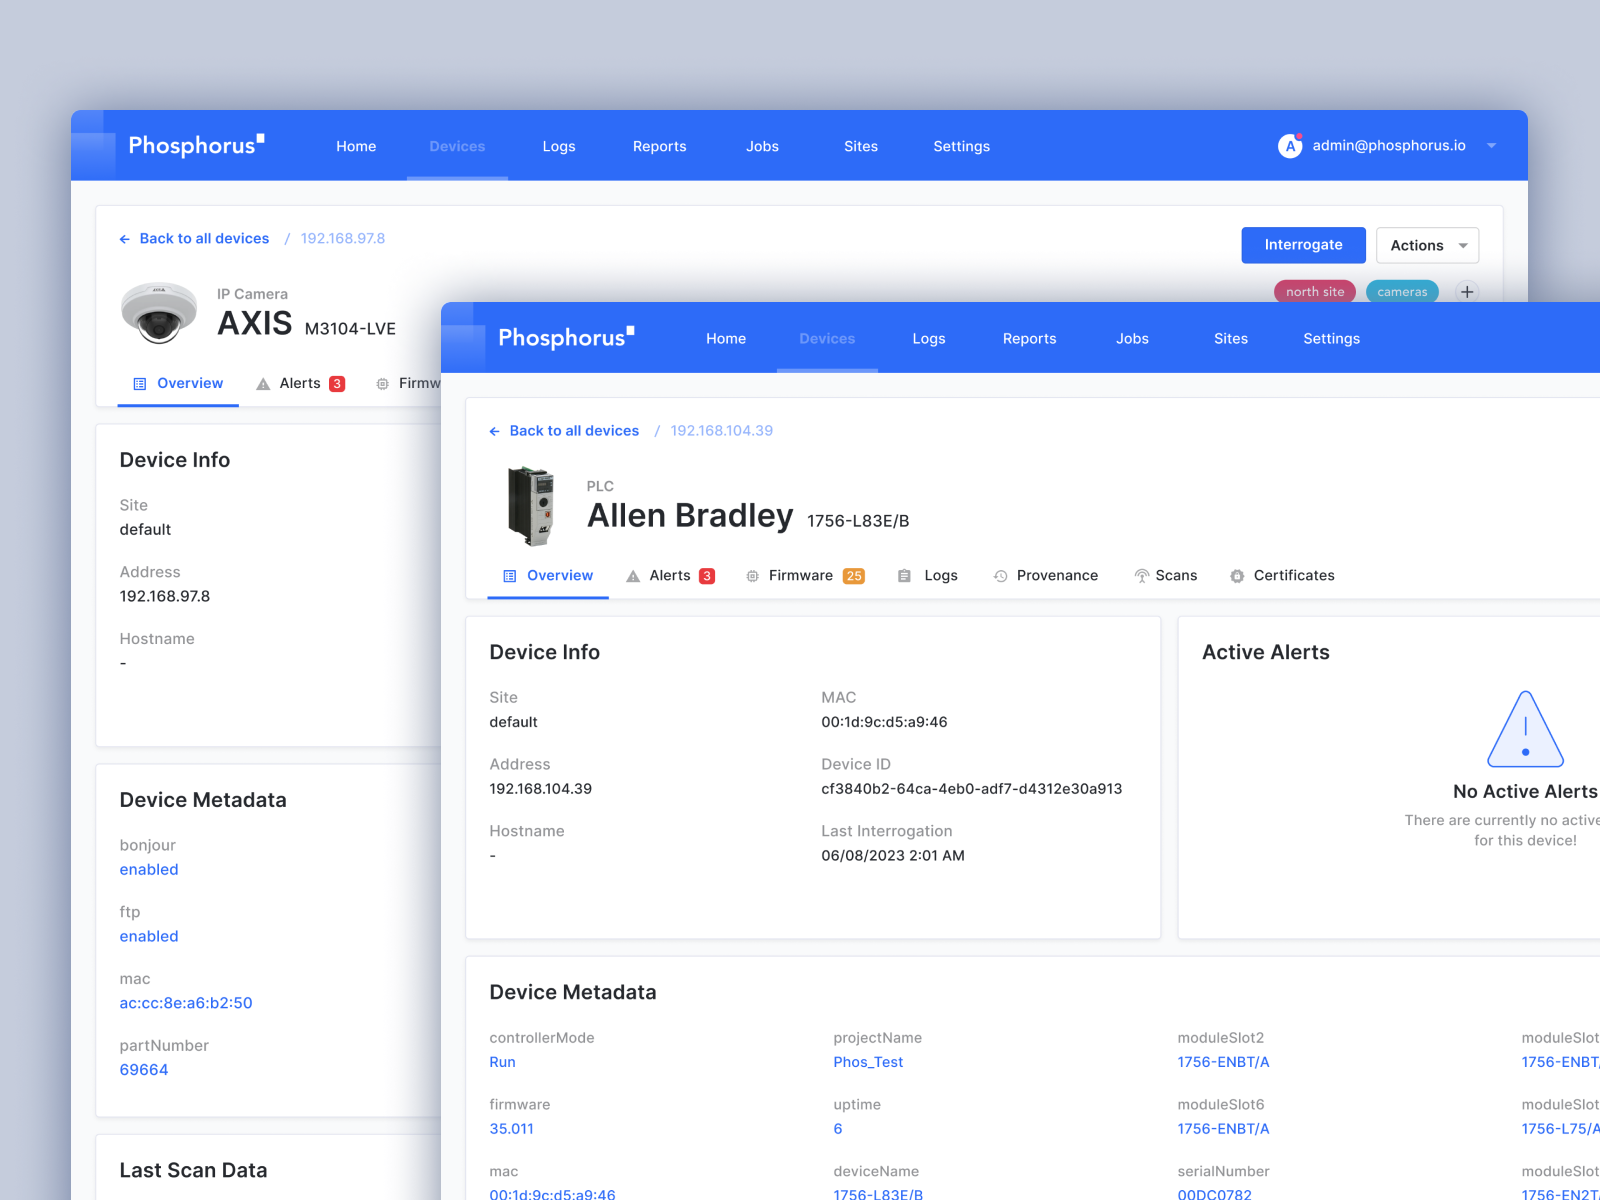Open Reports in the front navigation bar
Screen dimensions: 1600x1200
pos(1029,339)
